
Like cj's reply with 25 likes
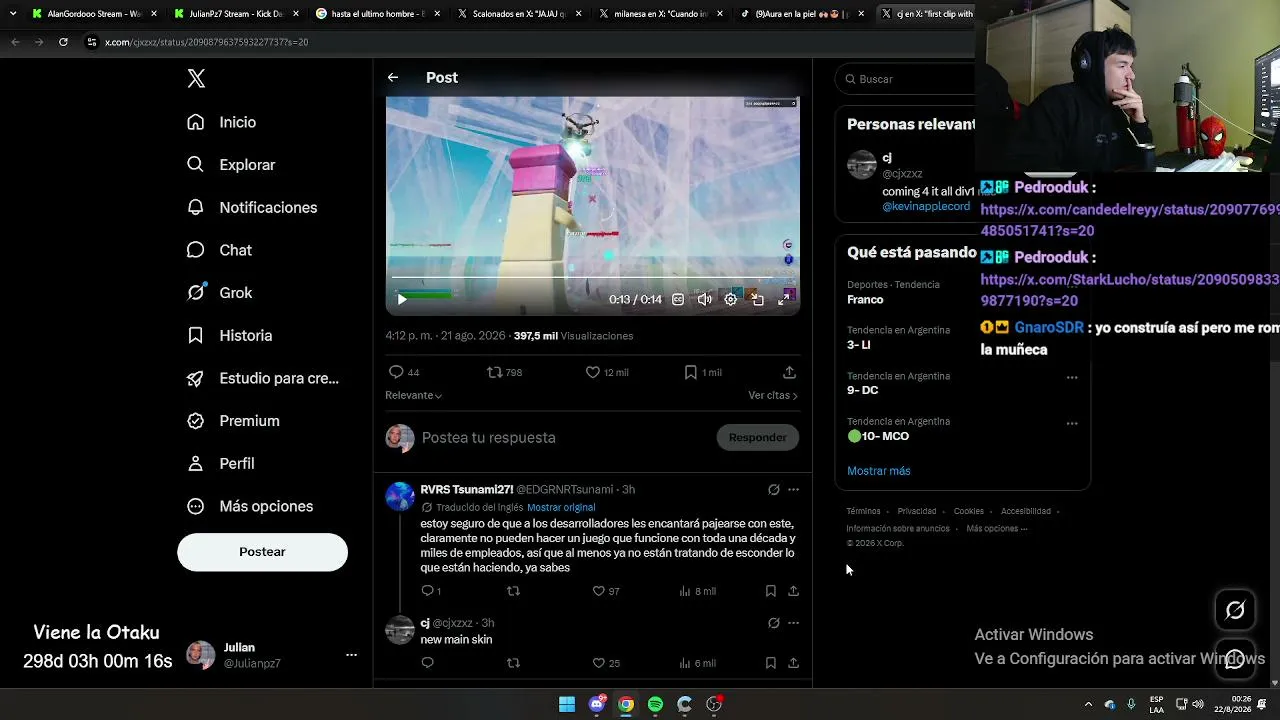click(x=606, y=663)
